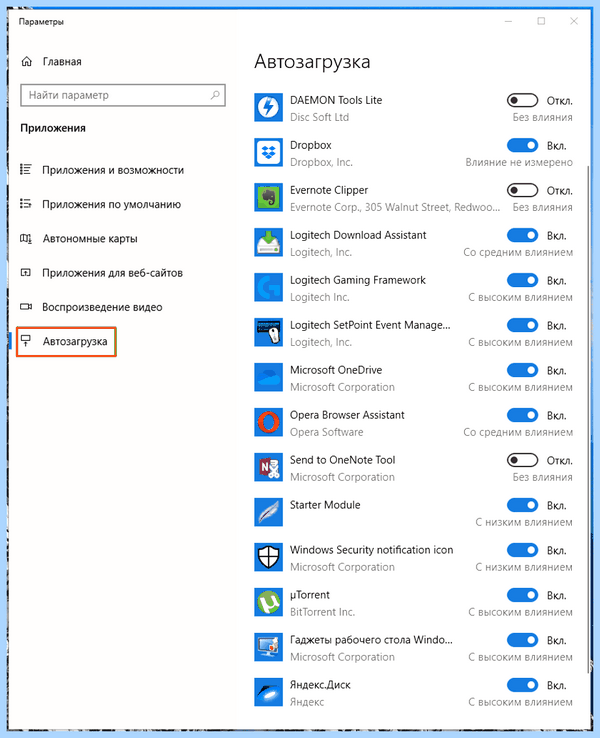Viewport: 600px width, 738px height.
Task: Click BitTorrent Inc. publisher text
Action: [x=322, y=612]
